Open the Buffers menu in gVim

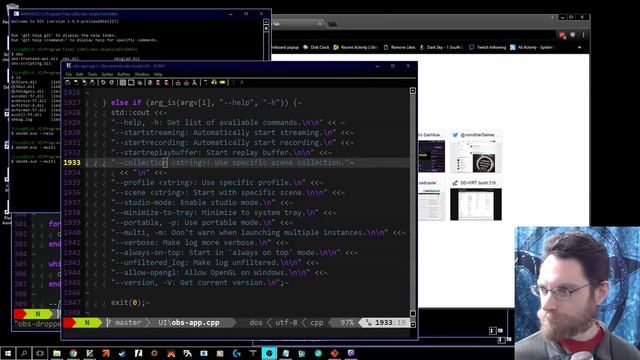(x=124, y=74)
